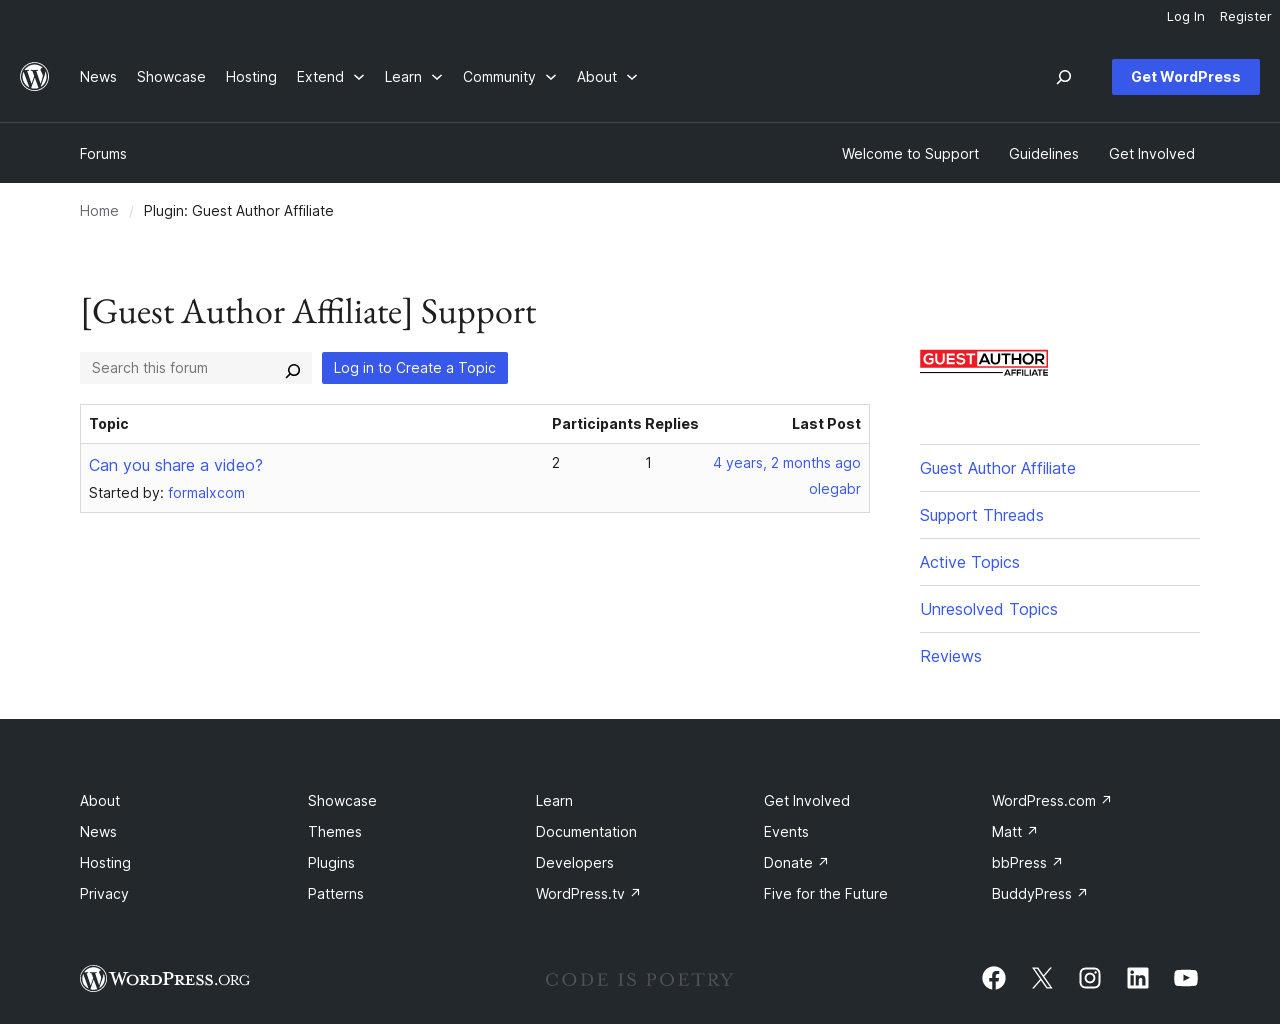Open News in the top navigation
This screenshot has height=1024, width=1280.
(98, 77)
